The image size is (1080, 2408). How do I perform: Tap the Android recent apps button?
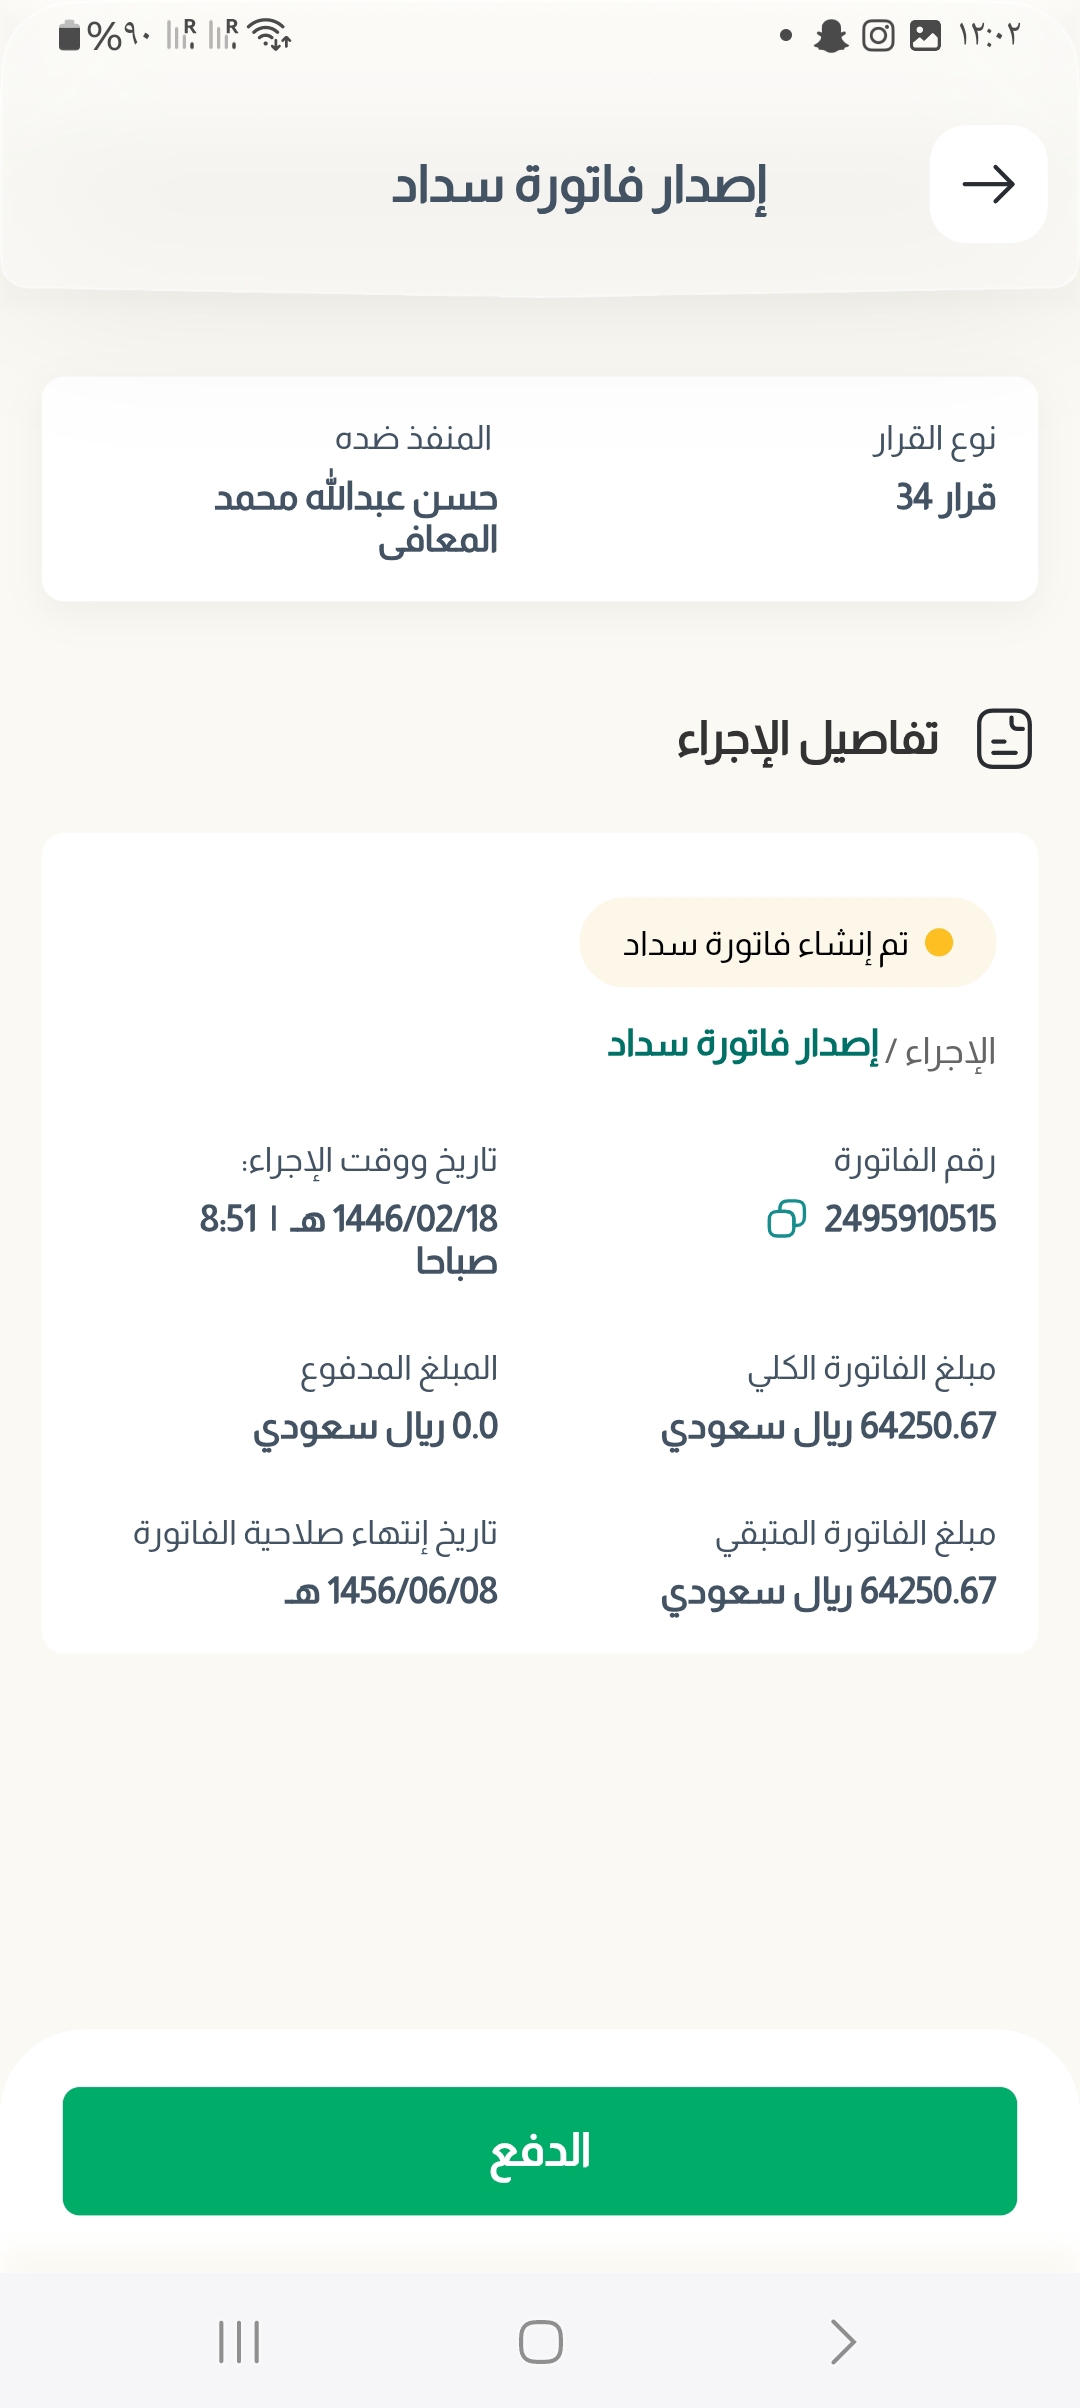coord(239,2342)
